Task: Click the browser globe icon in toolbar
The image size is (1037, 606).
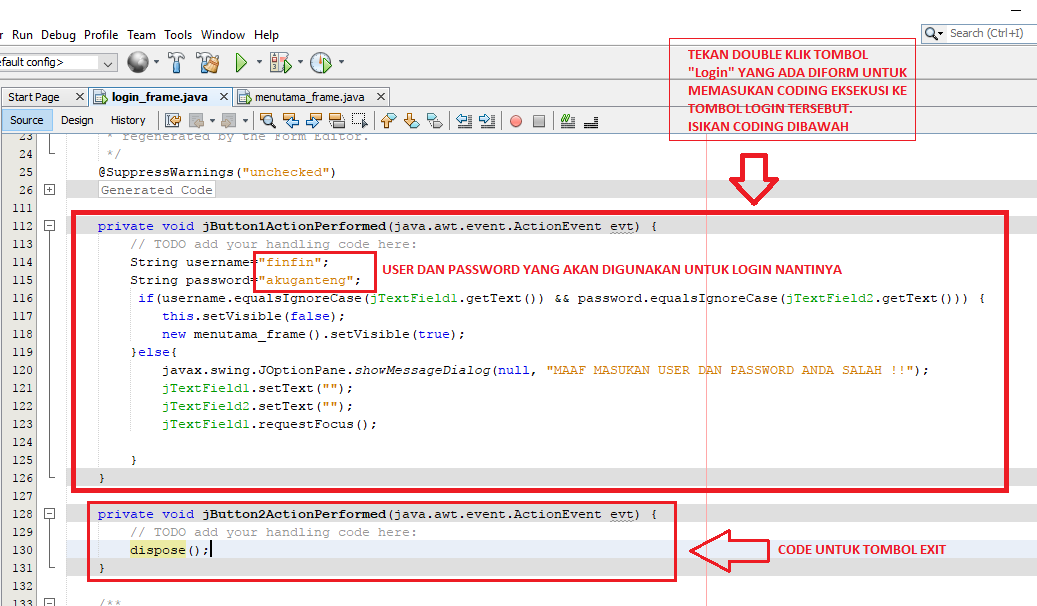Action: click(x=138, y=62)
